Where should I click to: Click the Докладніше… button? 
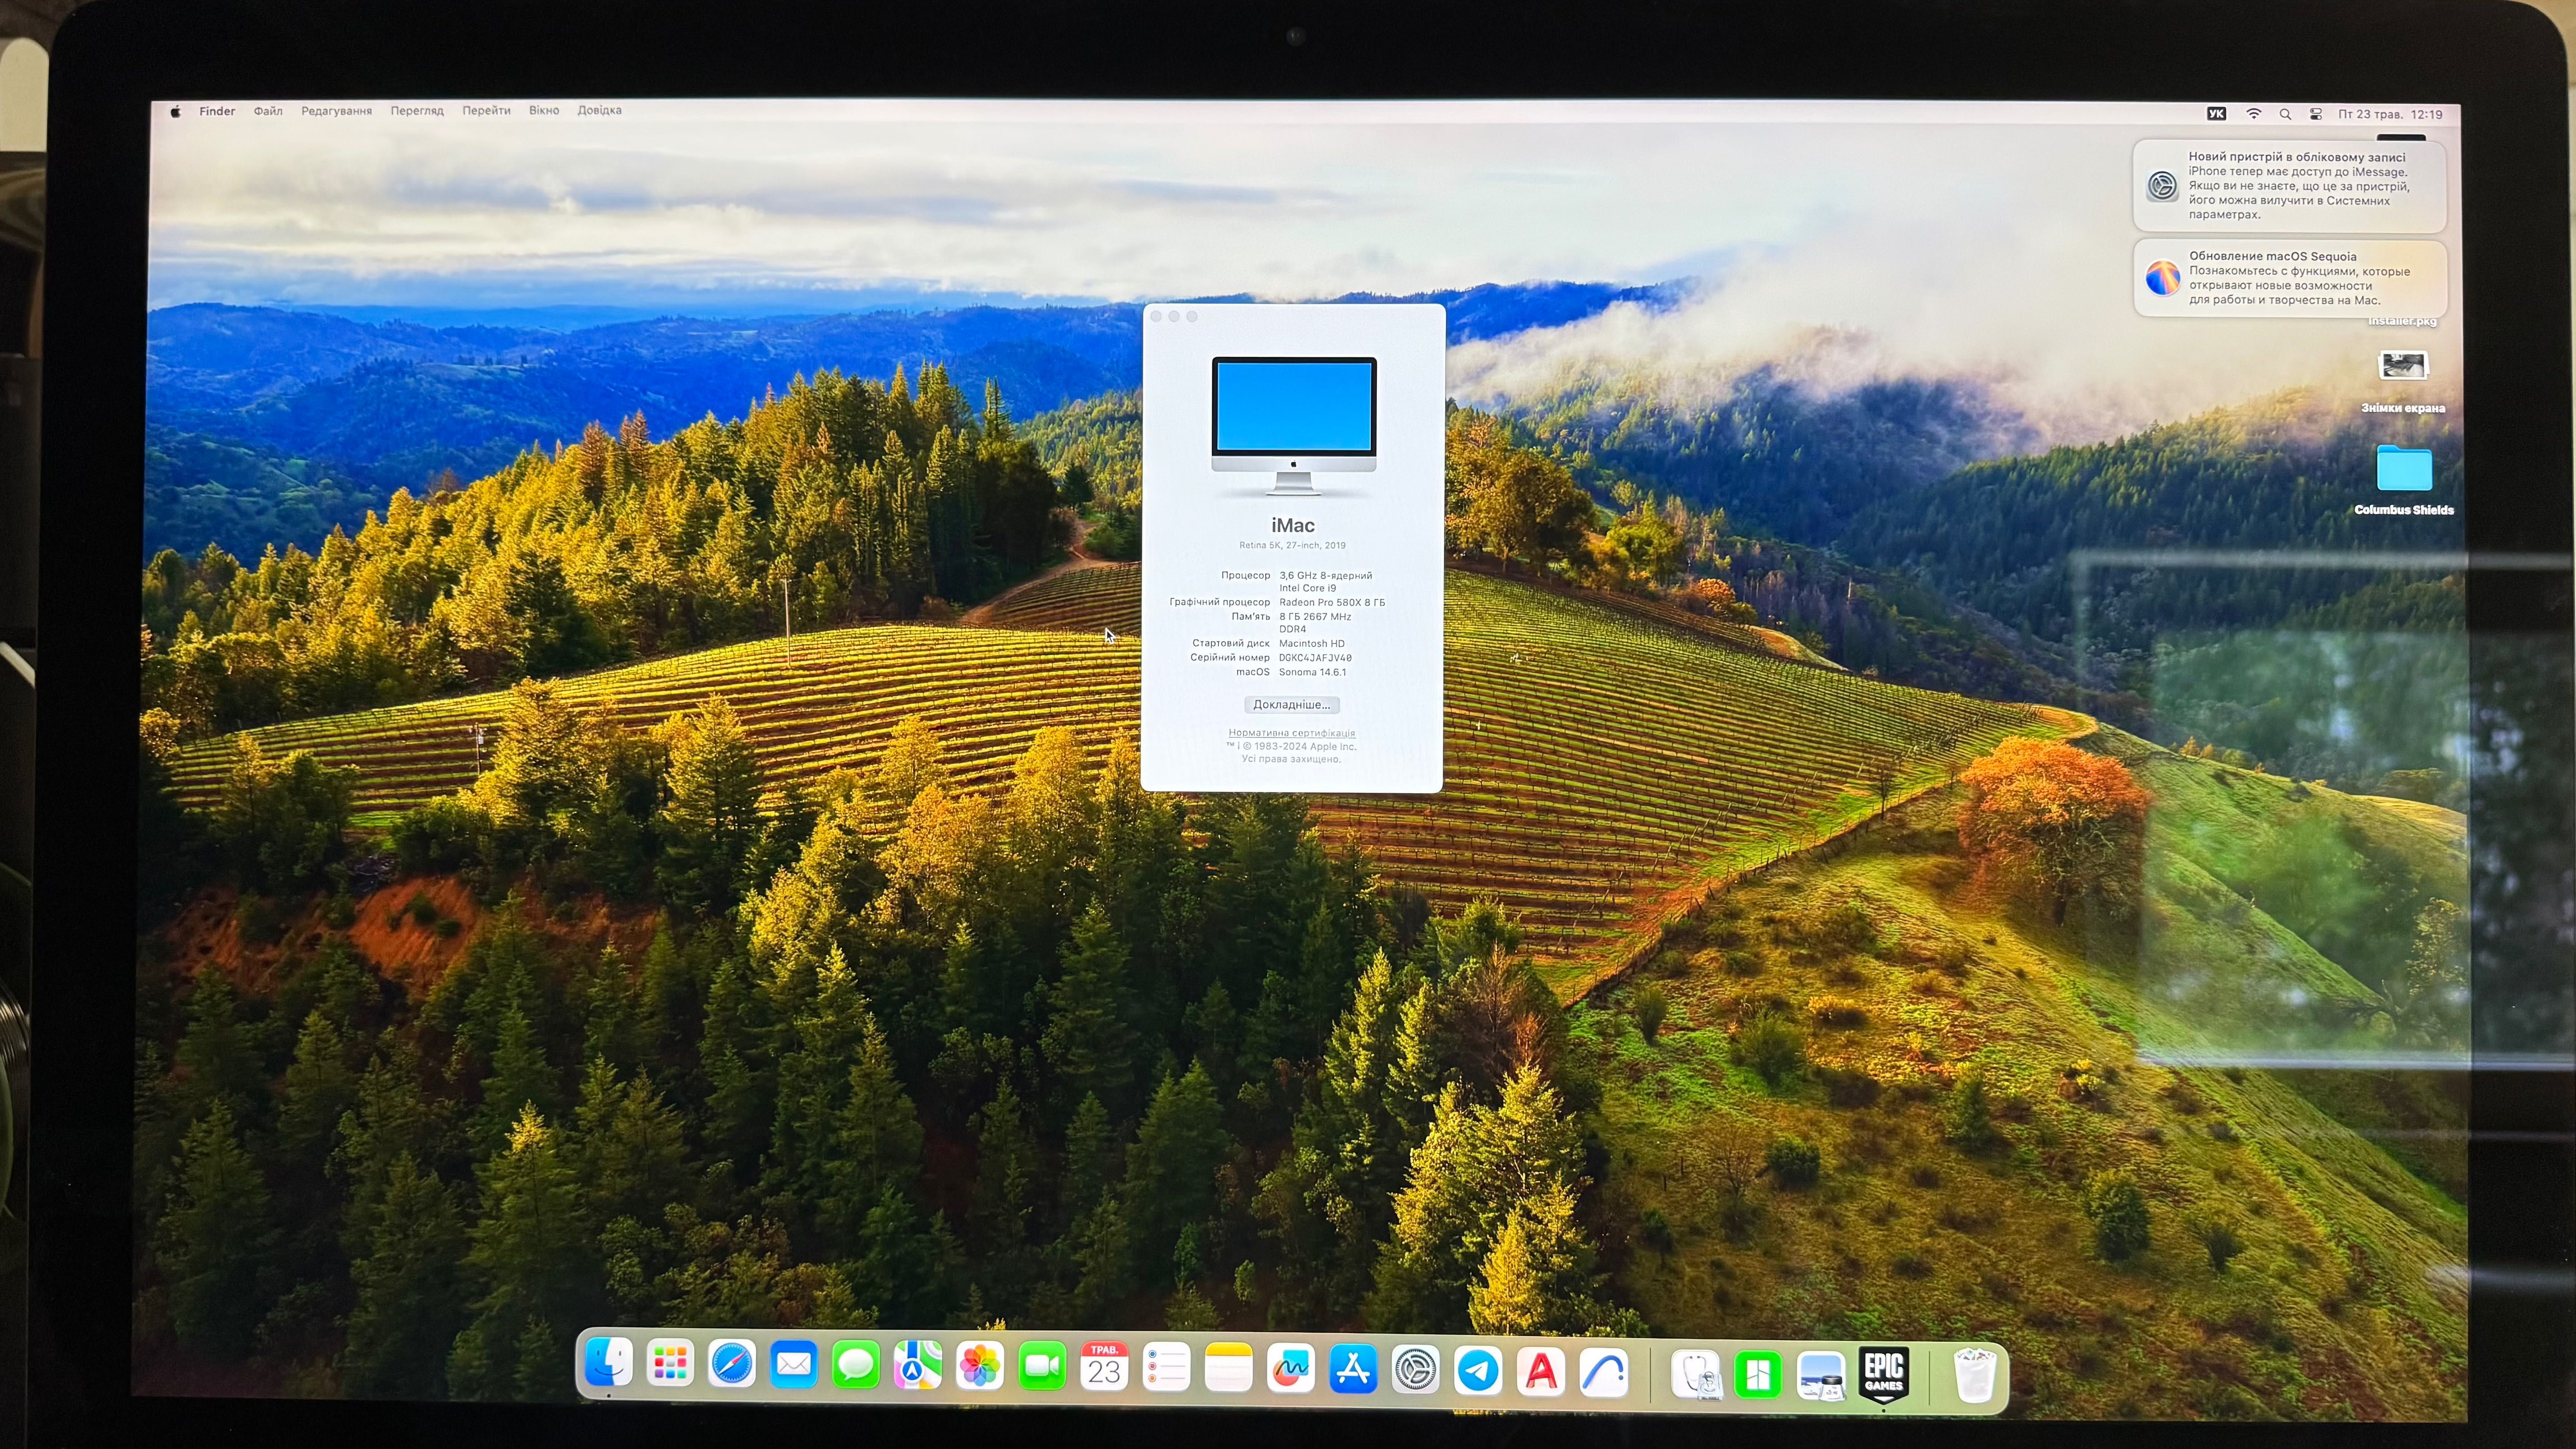[1292, 705]
